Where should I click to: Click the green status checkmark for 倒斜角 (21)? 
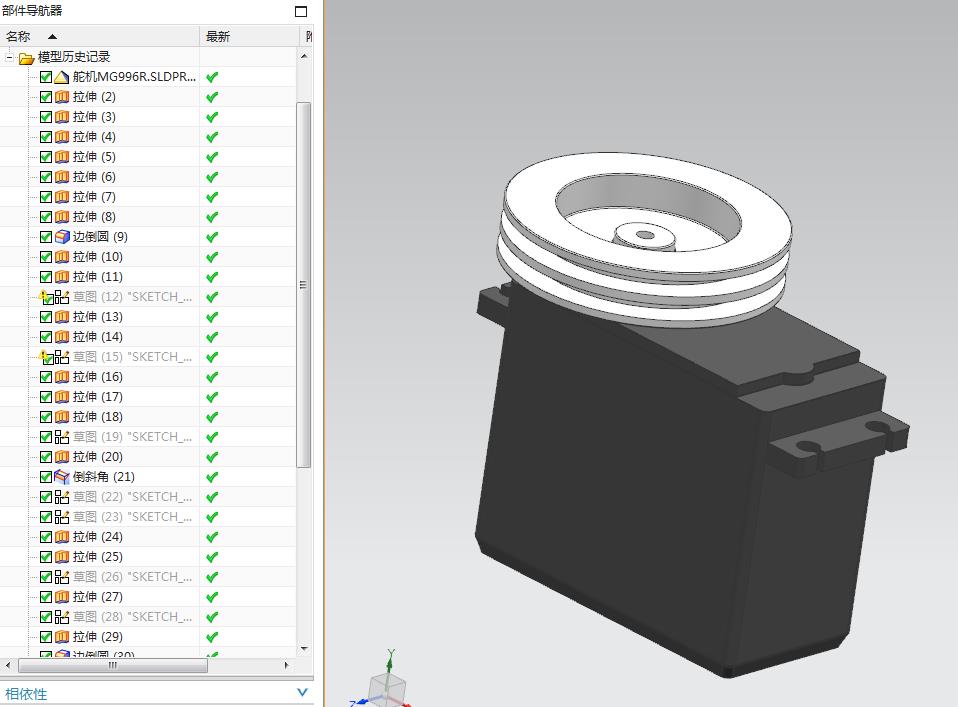tap(212, 477)
